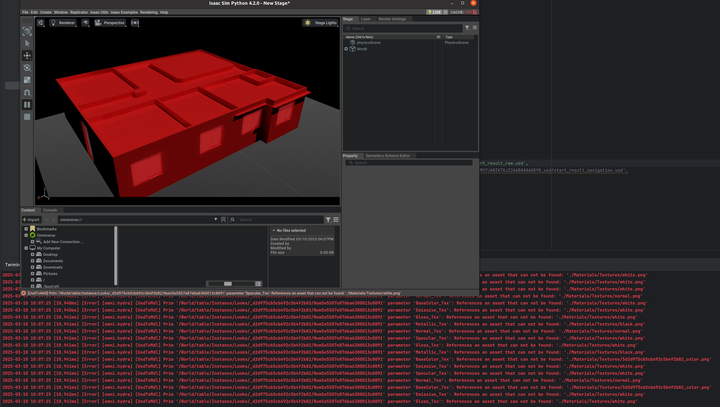The image size is (720, 407).
Task: Open the Perspective camera dropdown
Action: 110,23
